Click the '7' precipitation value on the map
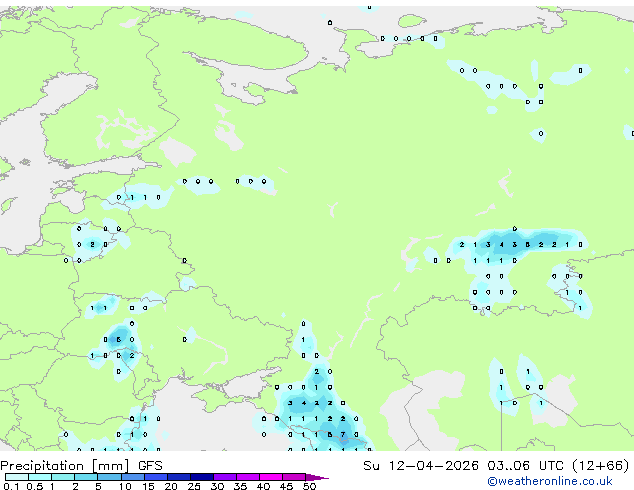The width and height of the screenshot is (634, 490). [343, 435]
